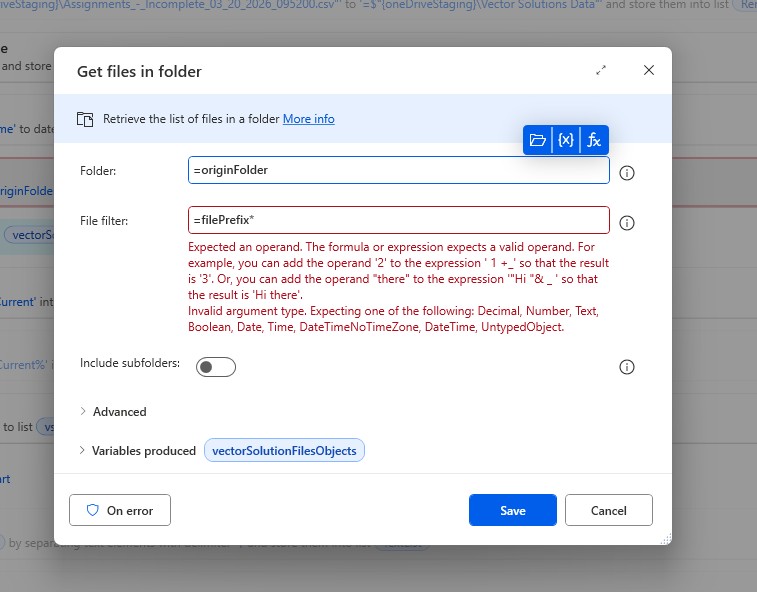Click the action icon beside the description
This screenshot has height=592, width=757.
point(85,119)
